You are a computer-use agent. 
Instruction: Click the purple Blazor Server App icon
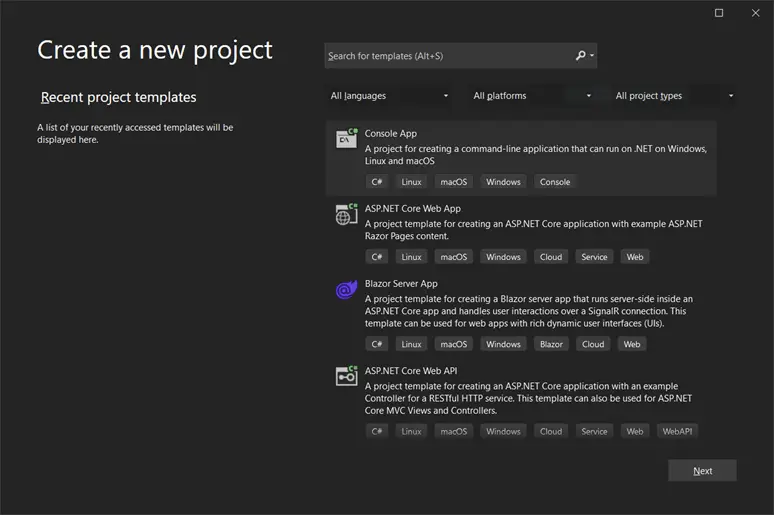(347, 289)
